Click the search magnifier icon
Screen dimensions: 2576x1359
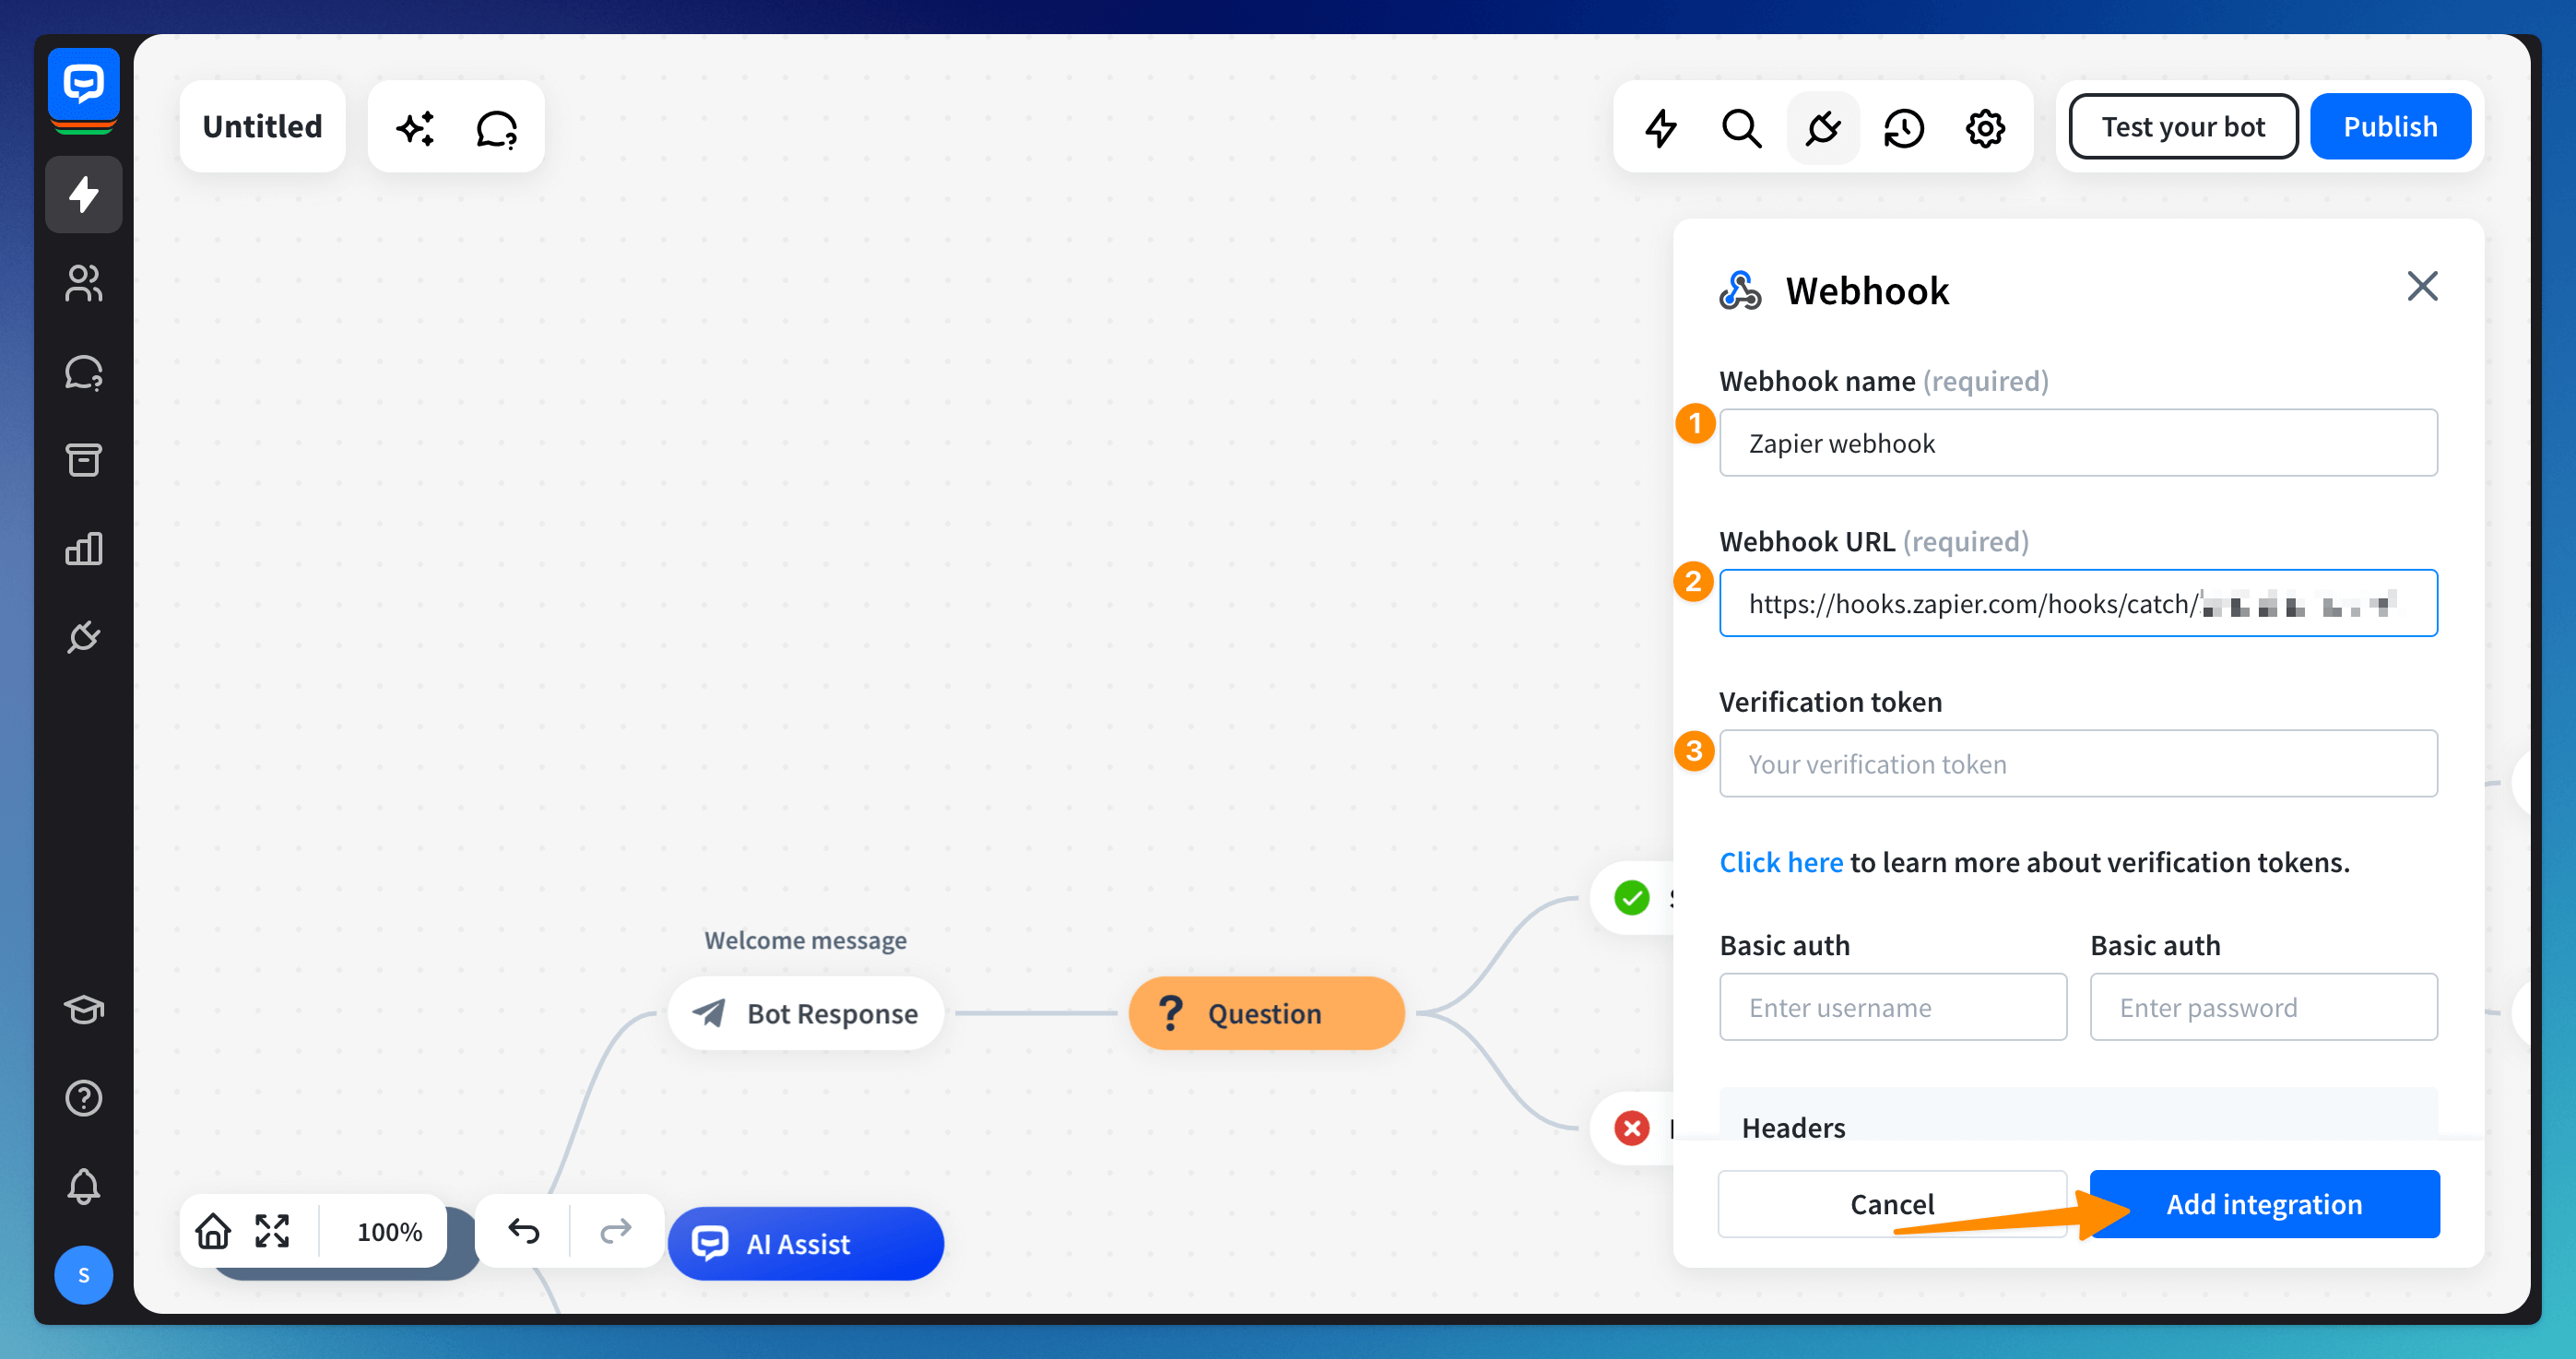pos(1741,128)
